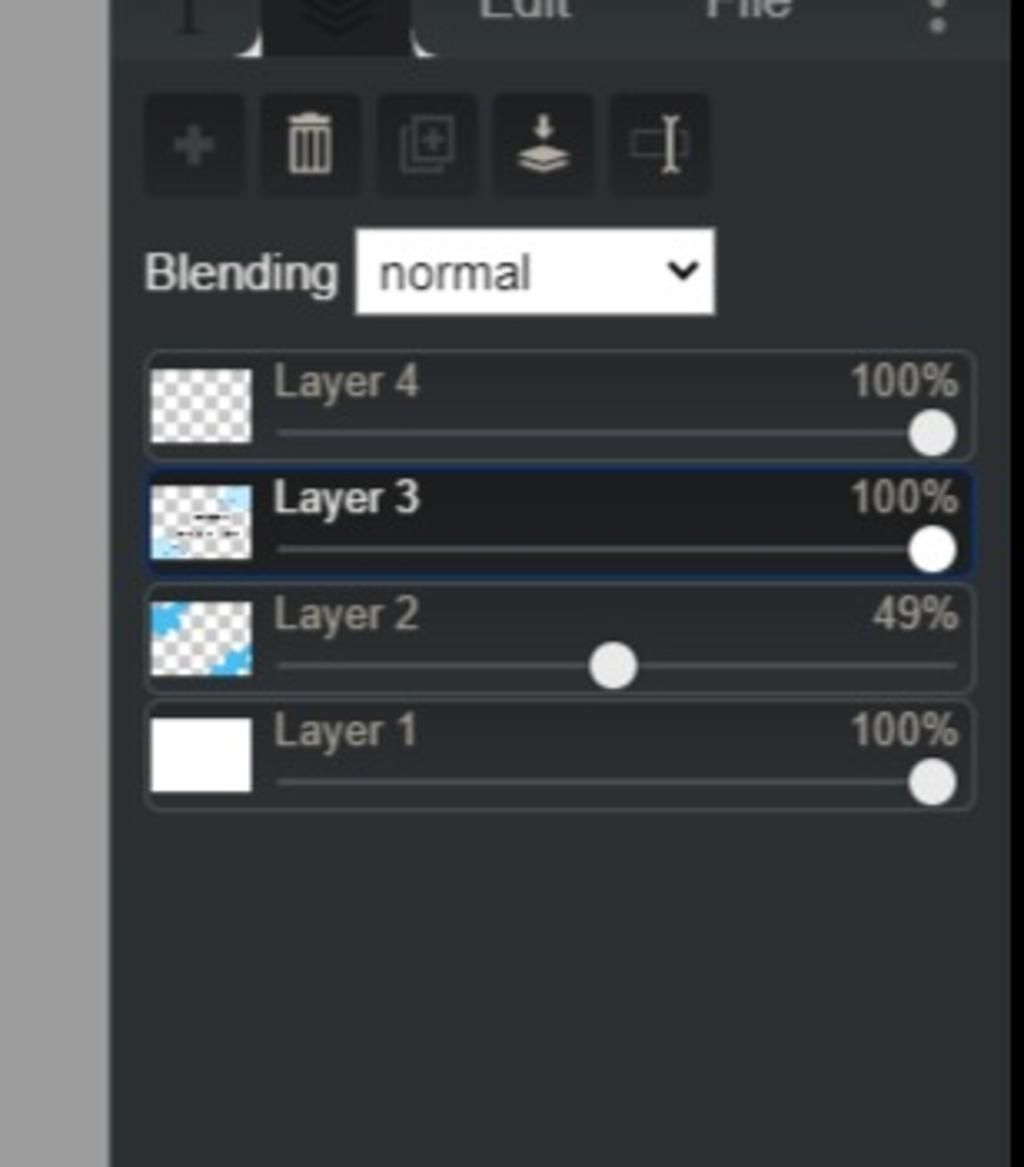This screenshot has width=1024, height=1167.
Task: Click the Blending dropdown chevron arrow
Action: point(683,271)
